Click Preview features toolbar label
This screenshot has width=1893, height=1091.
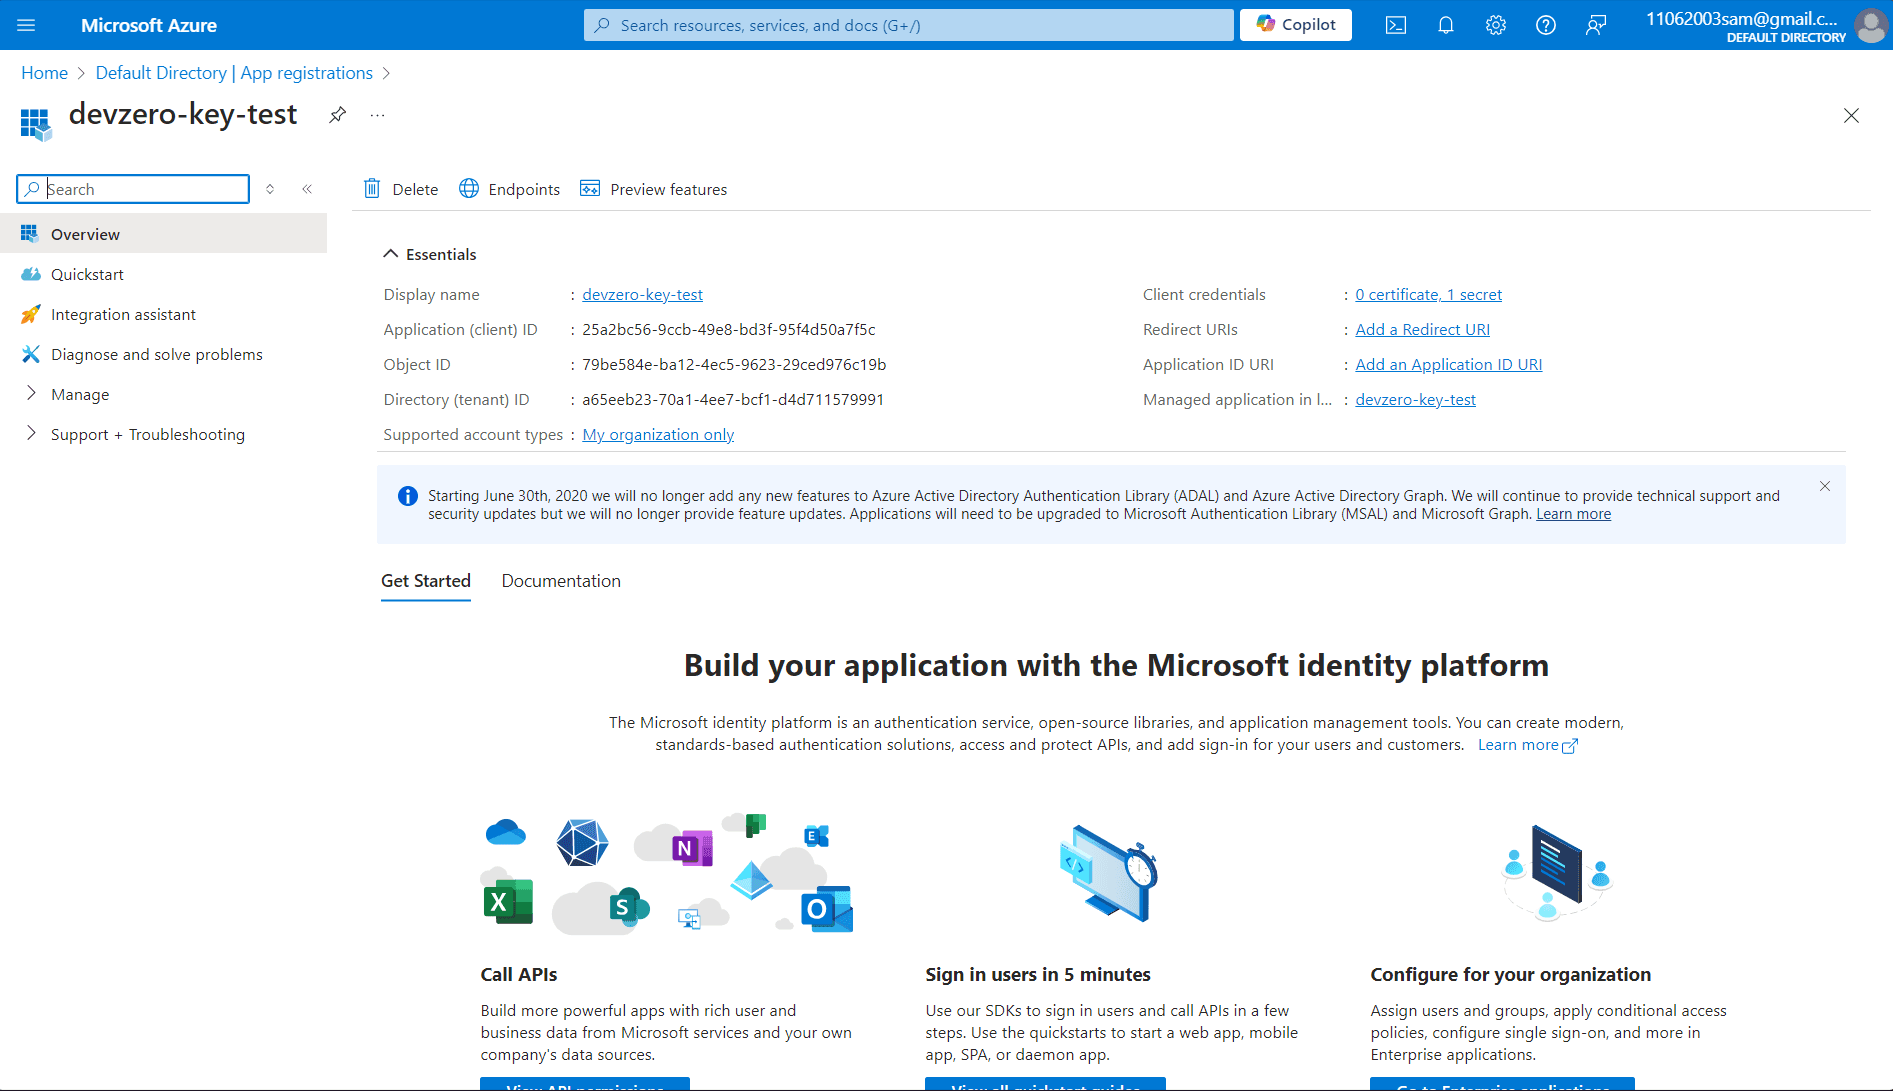(x=668, y=190)
